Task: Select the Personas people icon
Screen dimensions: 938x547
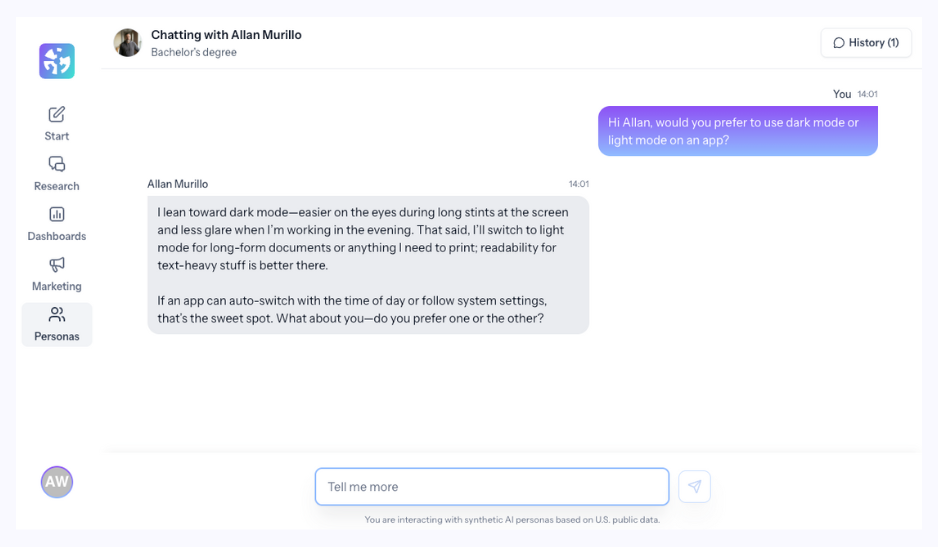Action: [57, 314]
